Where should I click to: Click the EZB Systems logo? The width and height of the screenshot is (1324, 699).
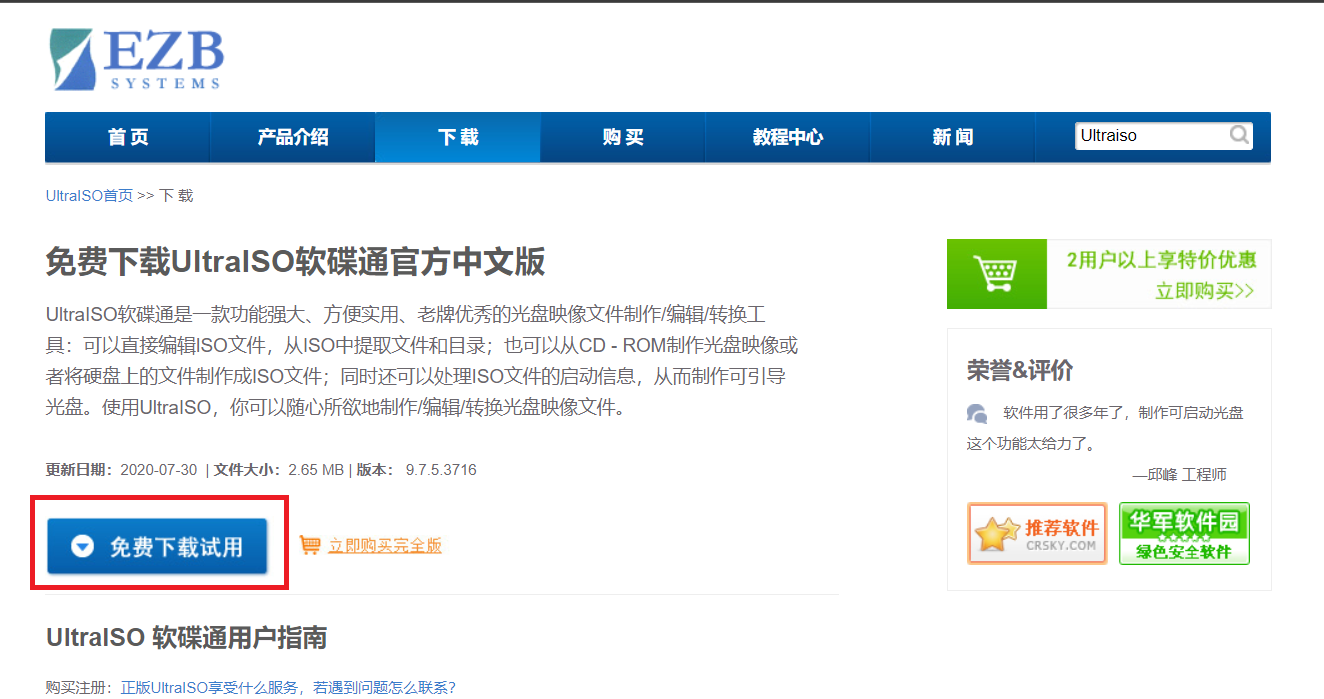137,59
